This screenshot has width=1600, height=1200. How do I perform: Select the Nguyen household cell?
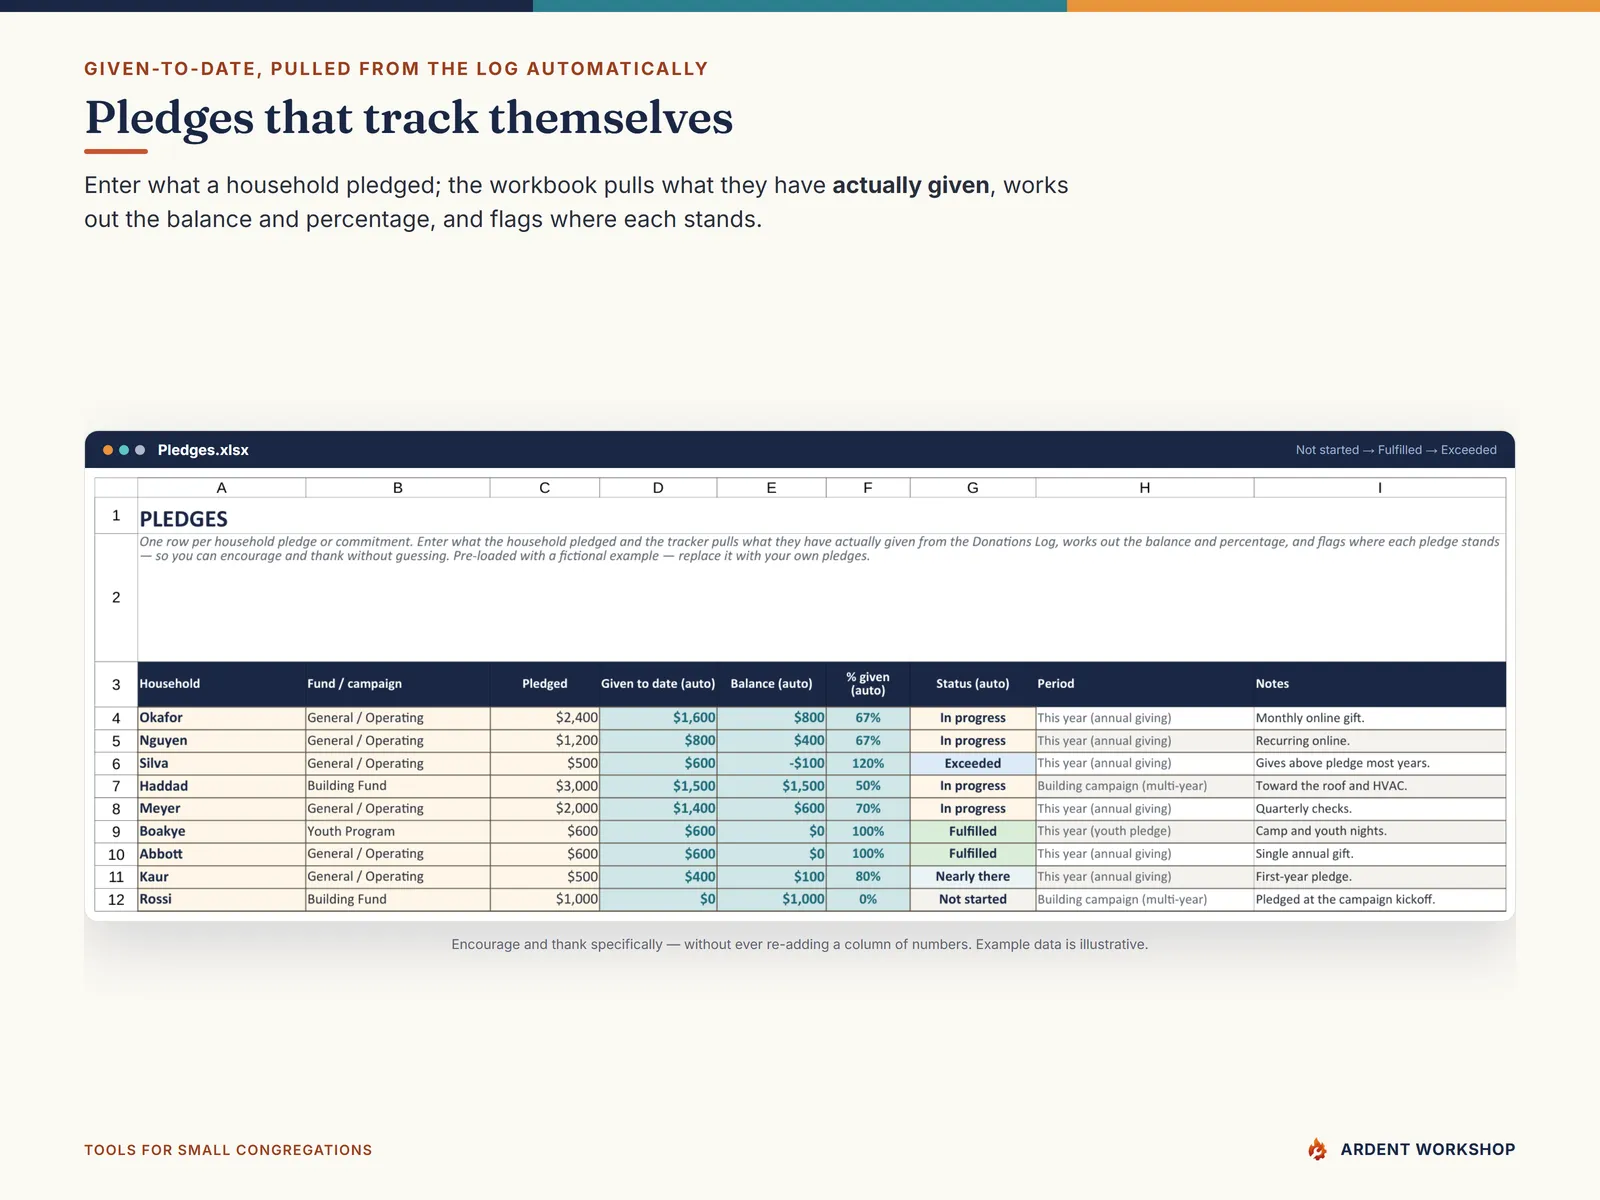click(x=221, y=741)
